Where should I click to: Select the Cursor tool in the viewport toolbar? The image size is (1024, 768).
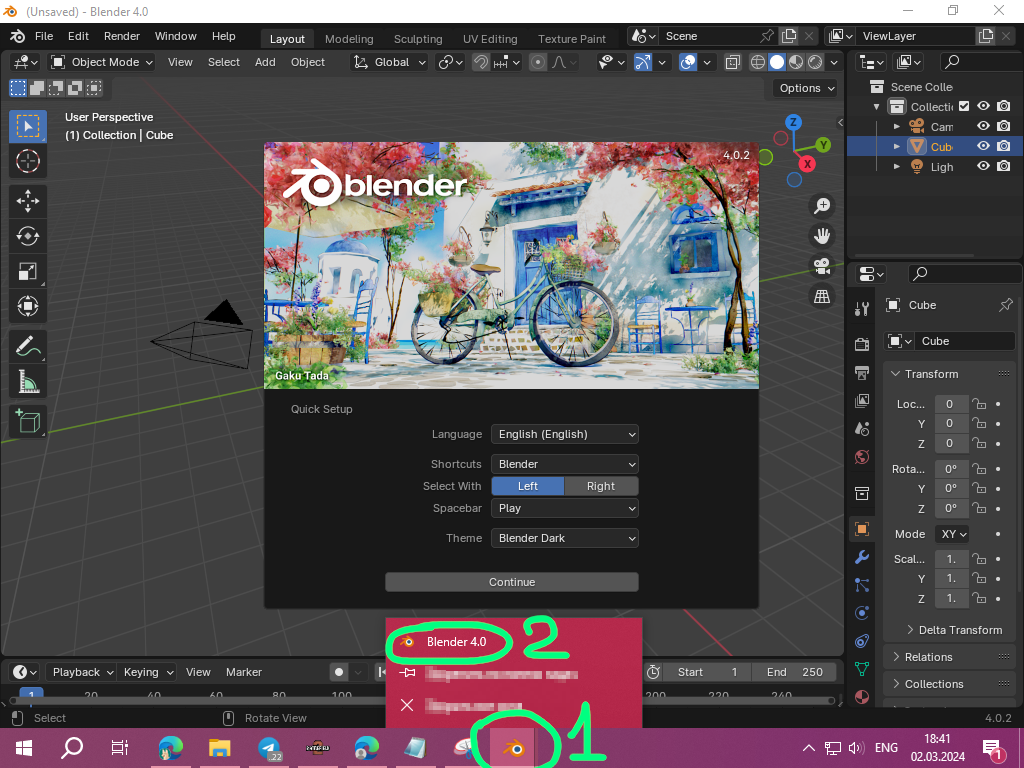coord(27,161)
